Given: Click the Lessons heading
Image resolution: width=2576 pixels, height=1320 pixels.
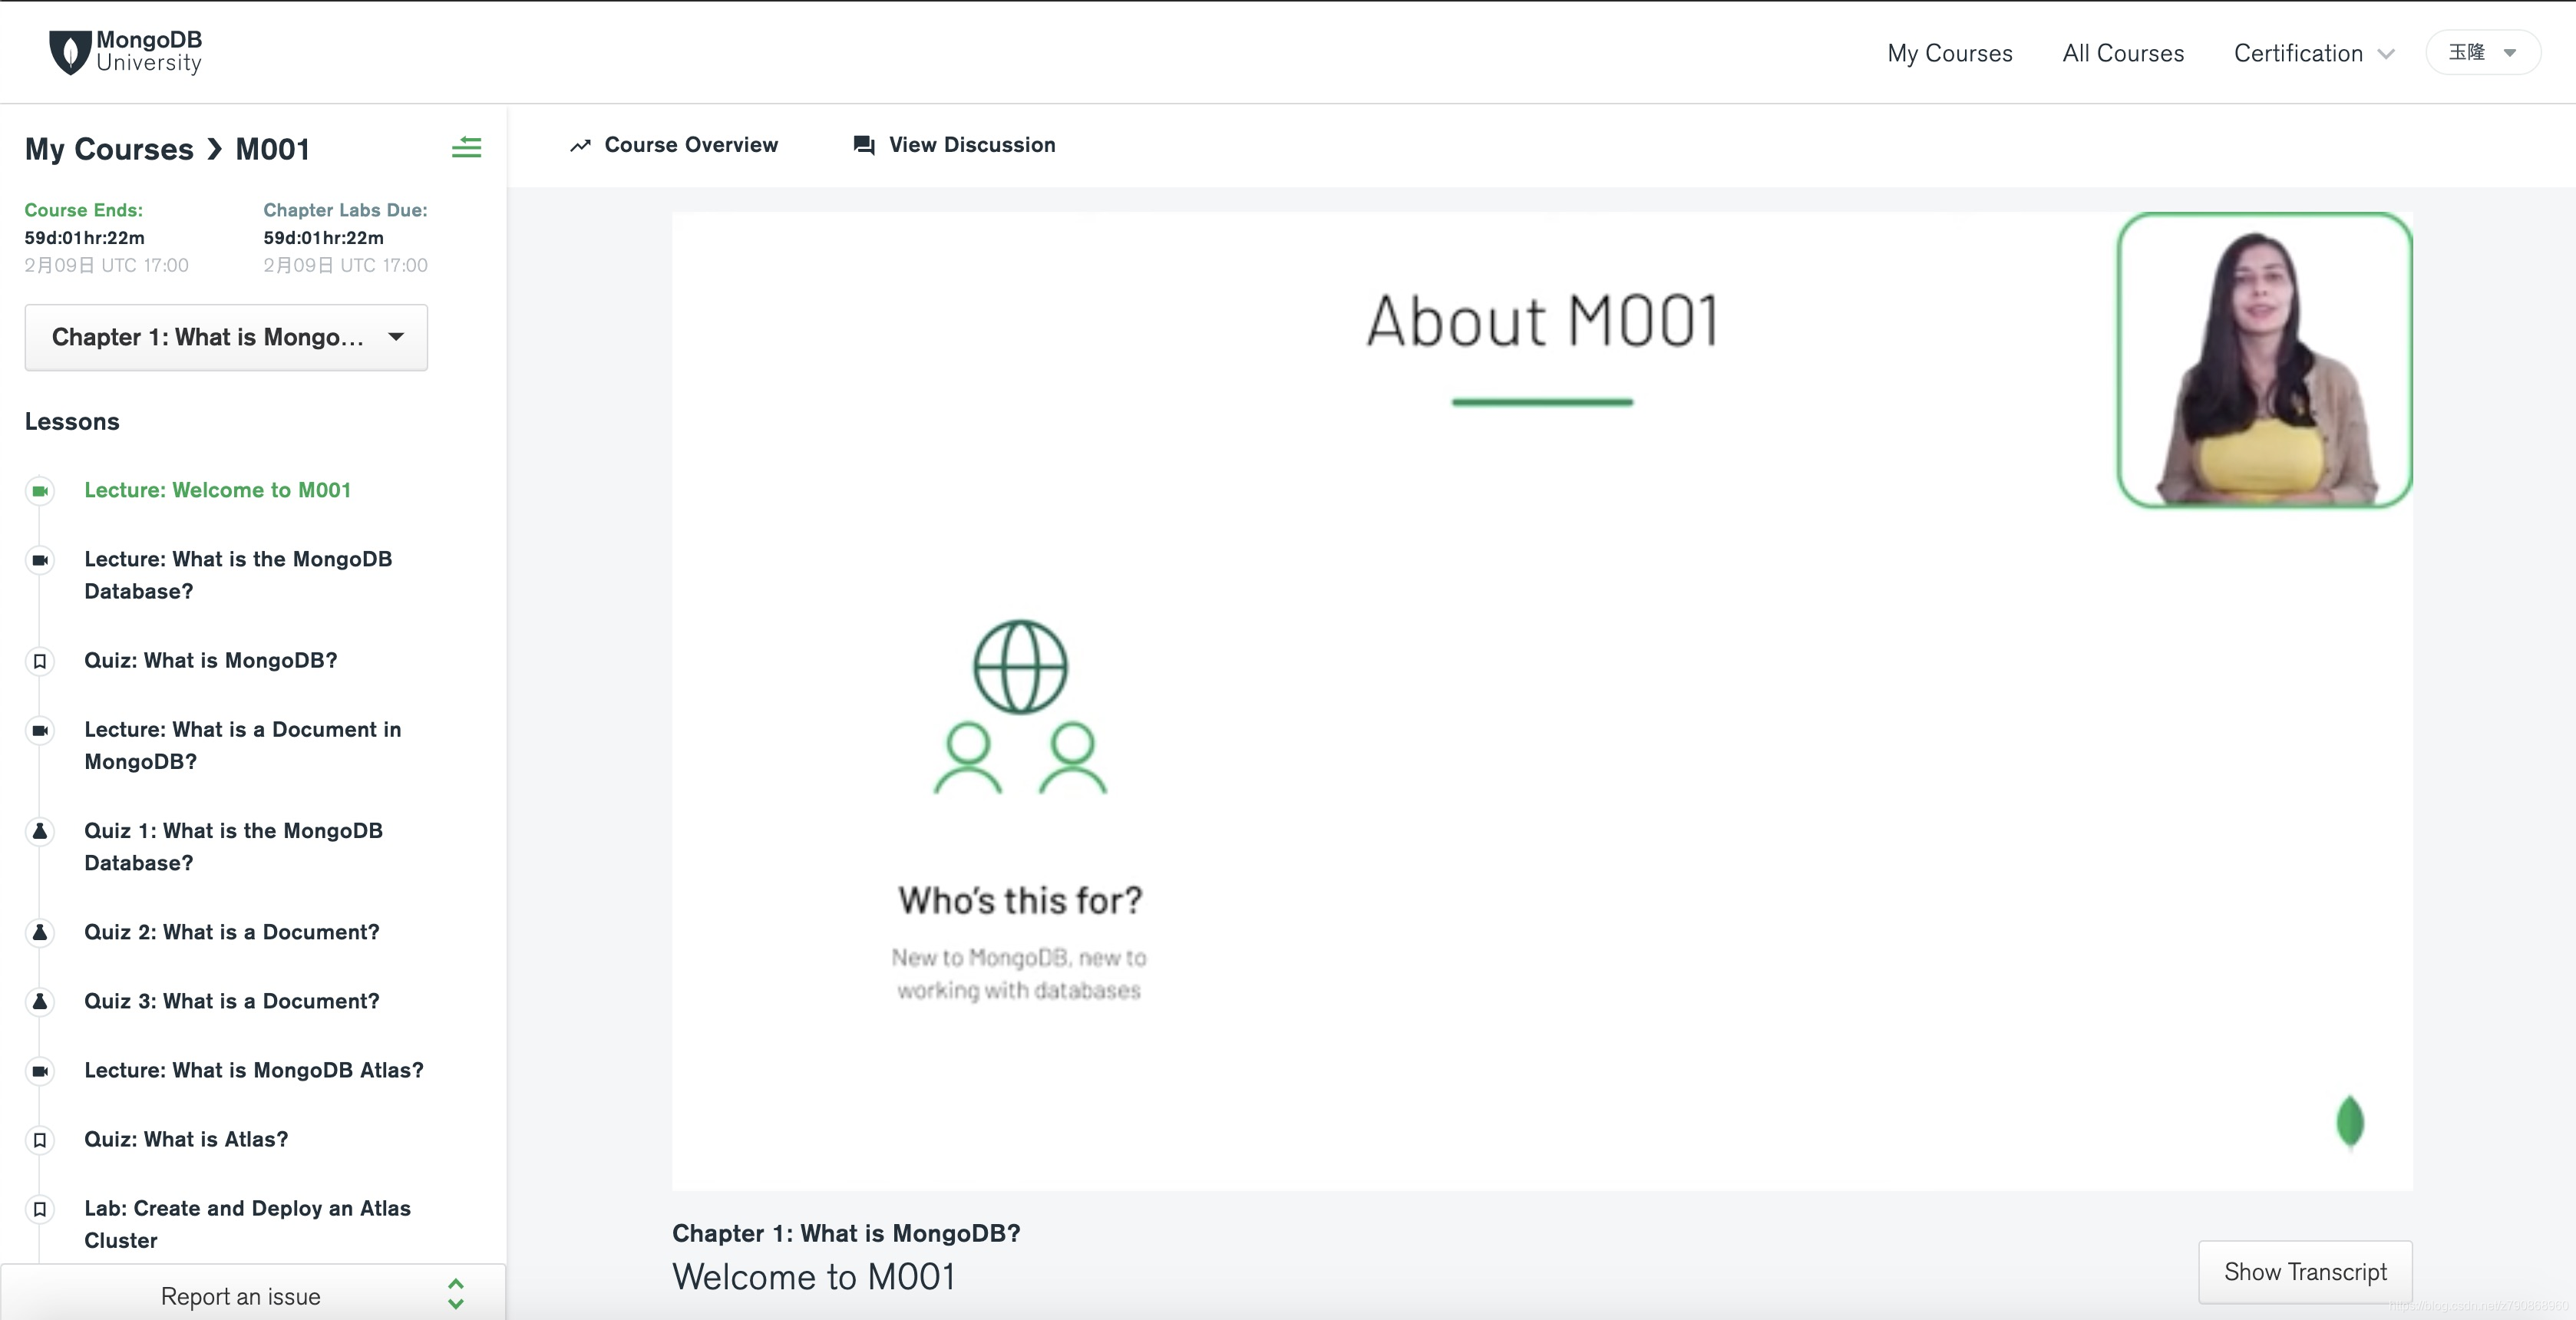Looking at the screenshot, I should (72, 421).
